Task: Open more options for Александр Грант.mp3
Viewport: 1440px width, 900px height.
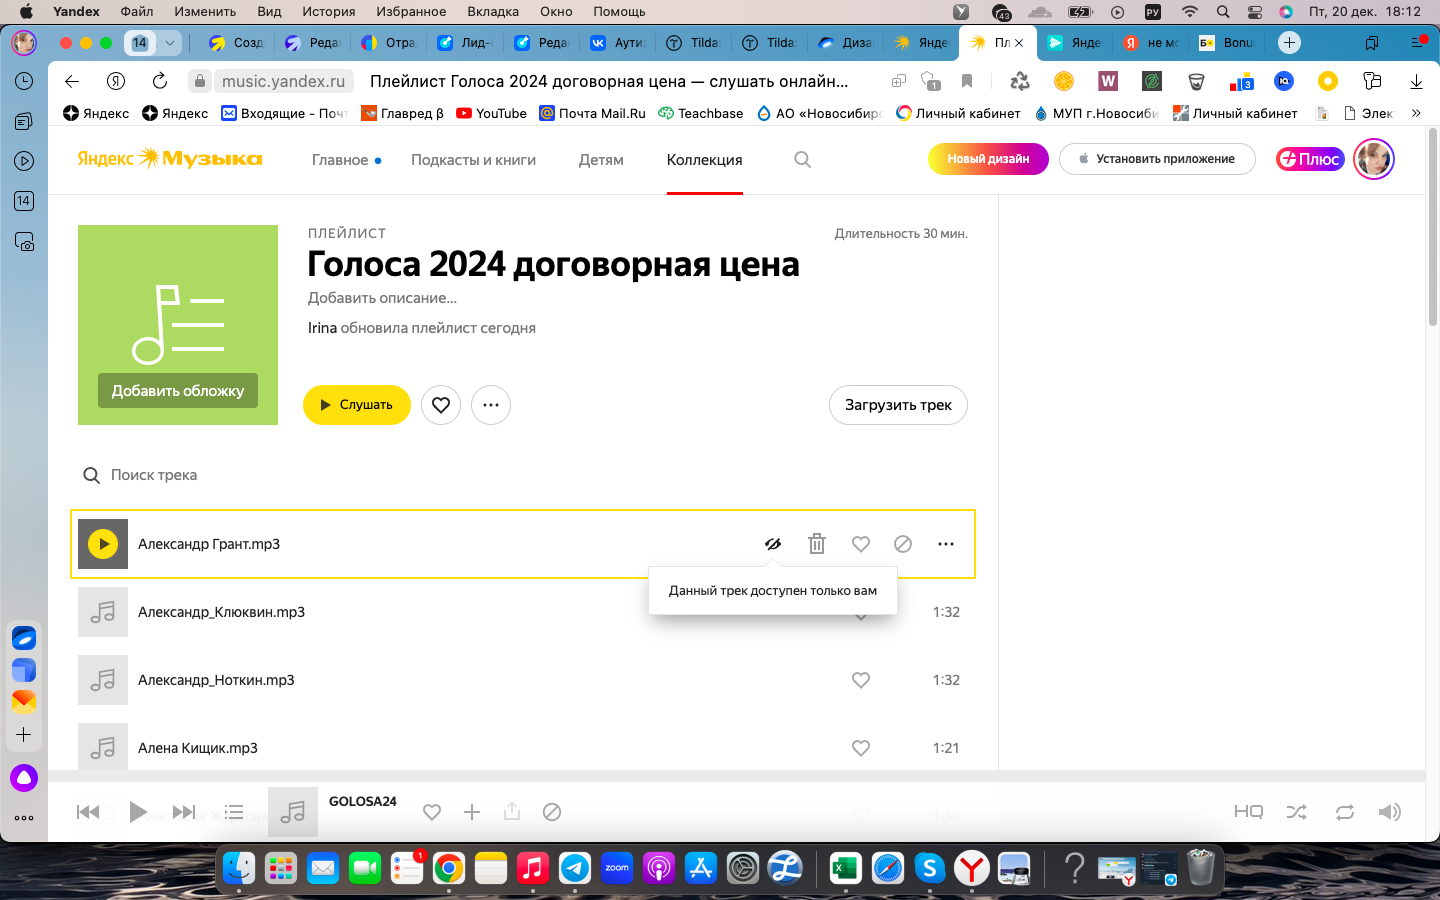Action: 946,544
